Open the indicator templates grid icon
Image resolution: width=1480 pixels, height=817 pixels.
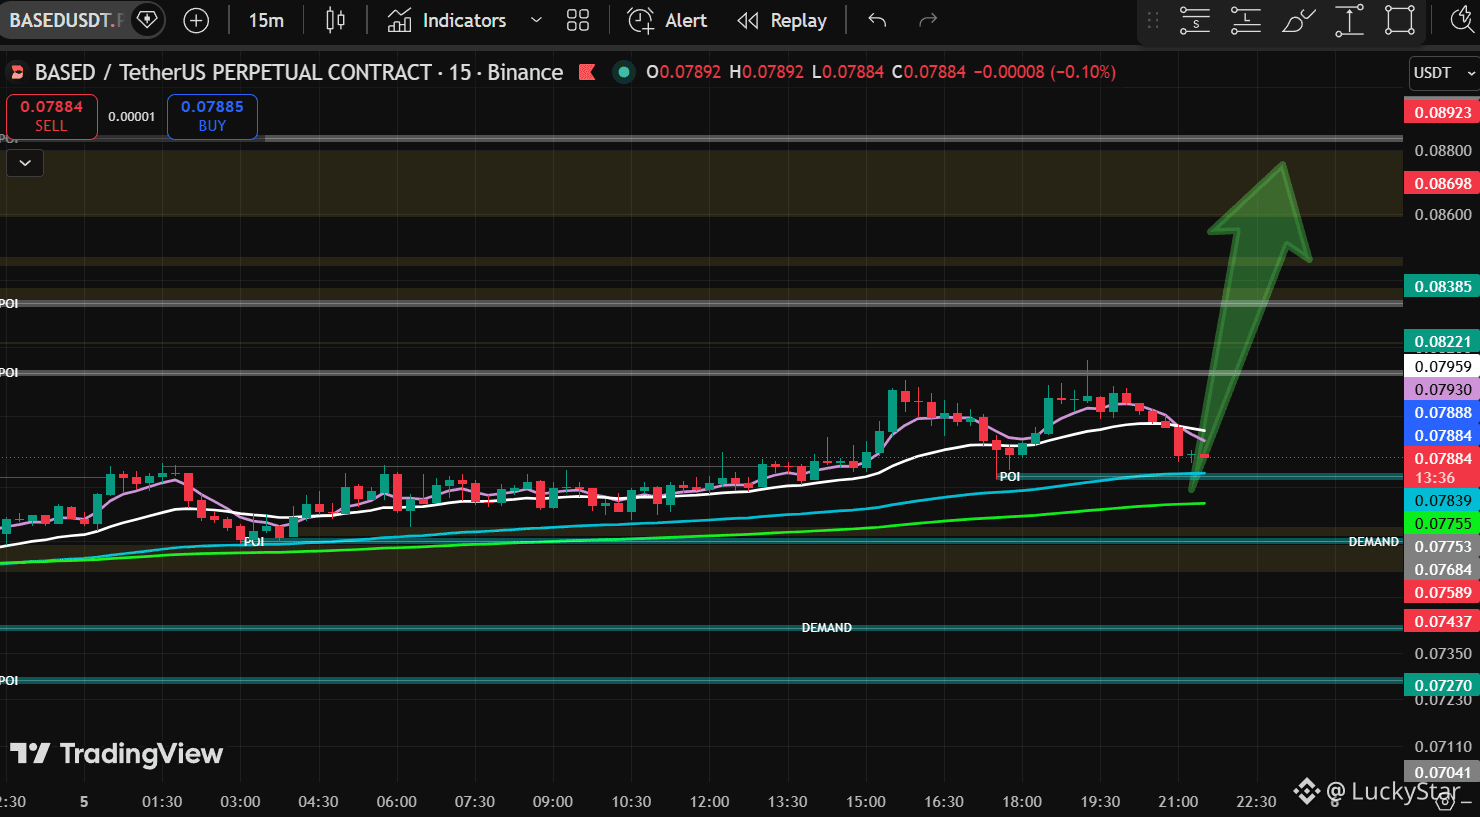pos(578,20)
